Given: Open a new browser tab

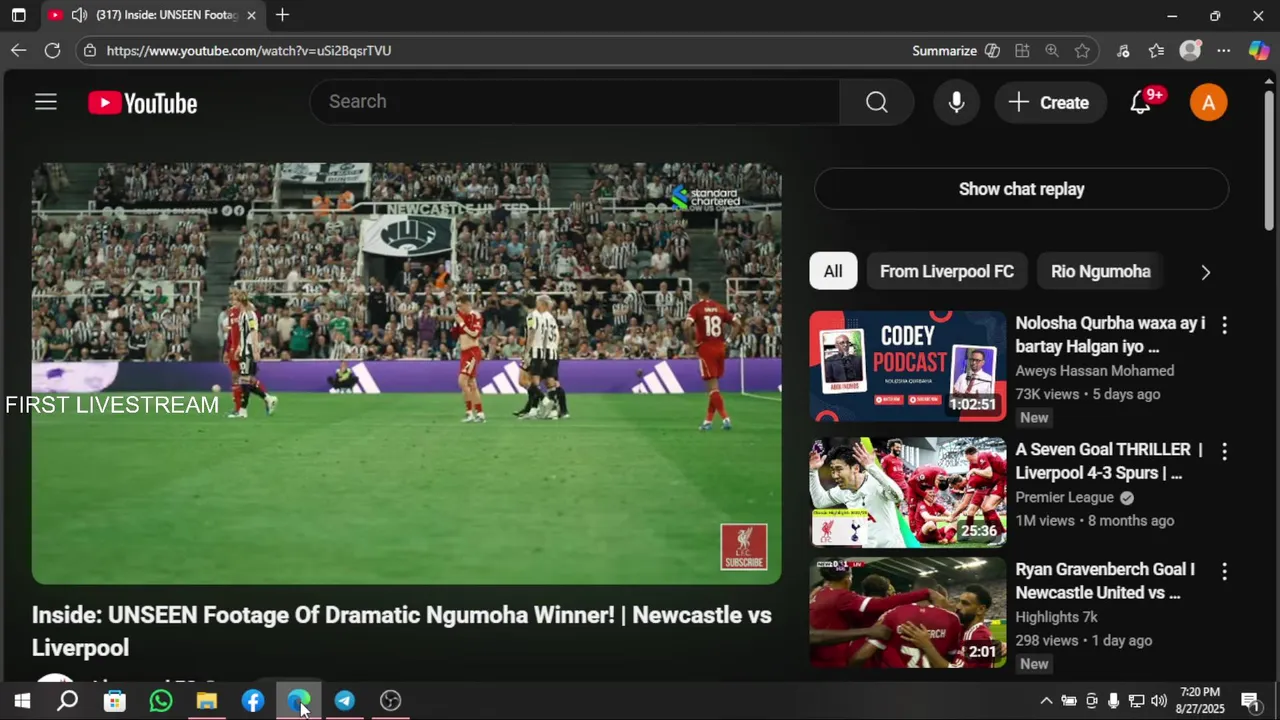Looking at the screenshot, I should 282,15.
